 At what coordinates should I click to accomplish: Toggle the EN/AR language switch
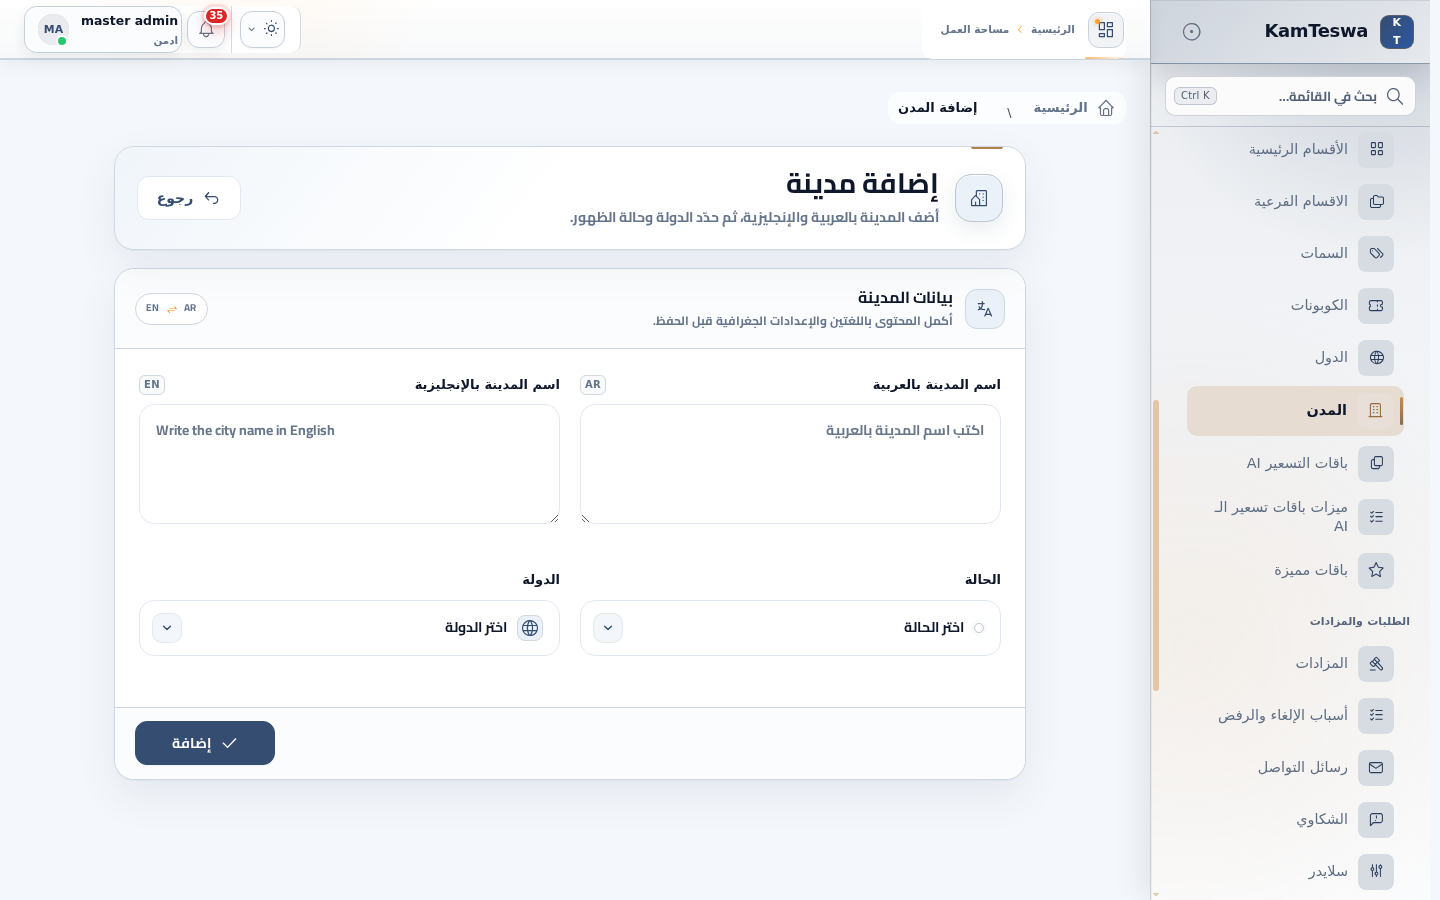point(171,308)
